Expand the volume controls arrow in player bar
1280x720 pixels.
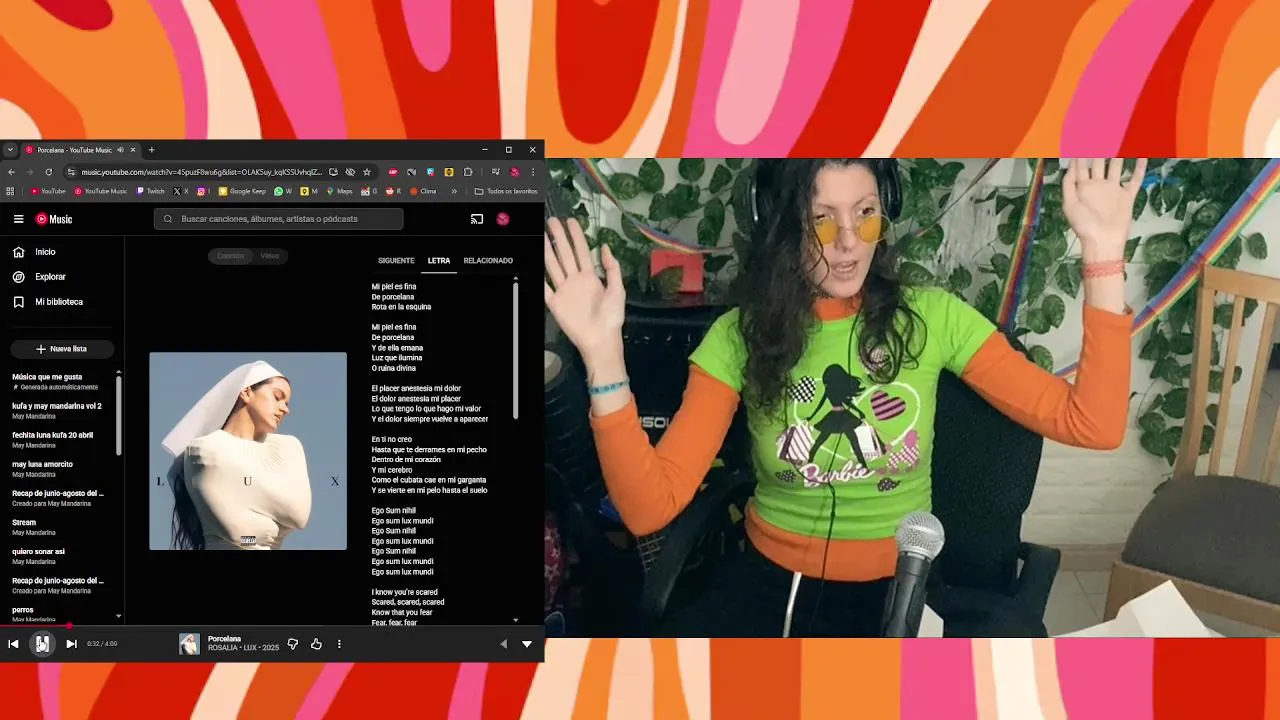click(503, 644)
